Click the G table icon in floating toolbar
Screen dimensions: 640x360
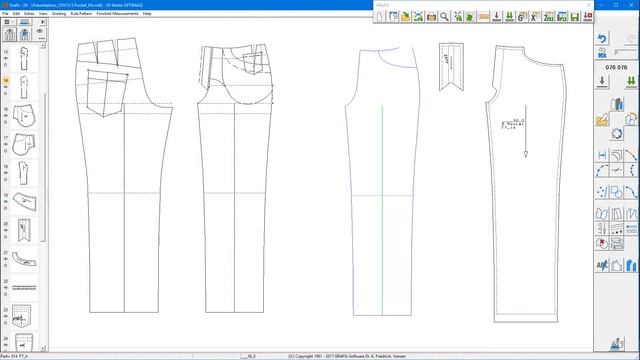[x=522, y=17]
